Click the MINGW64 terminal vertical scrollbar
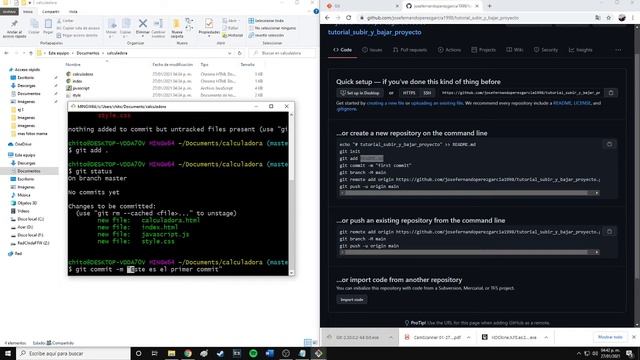This screenshot has height=360, width=640. [291, 193]
